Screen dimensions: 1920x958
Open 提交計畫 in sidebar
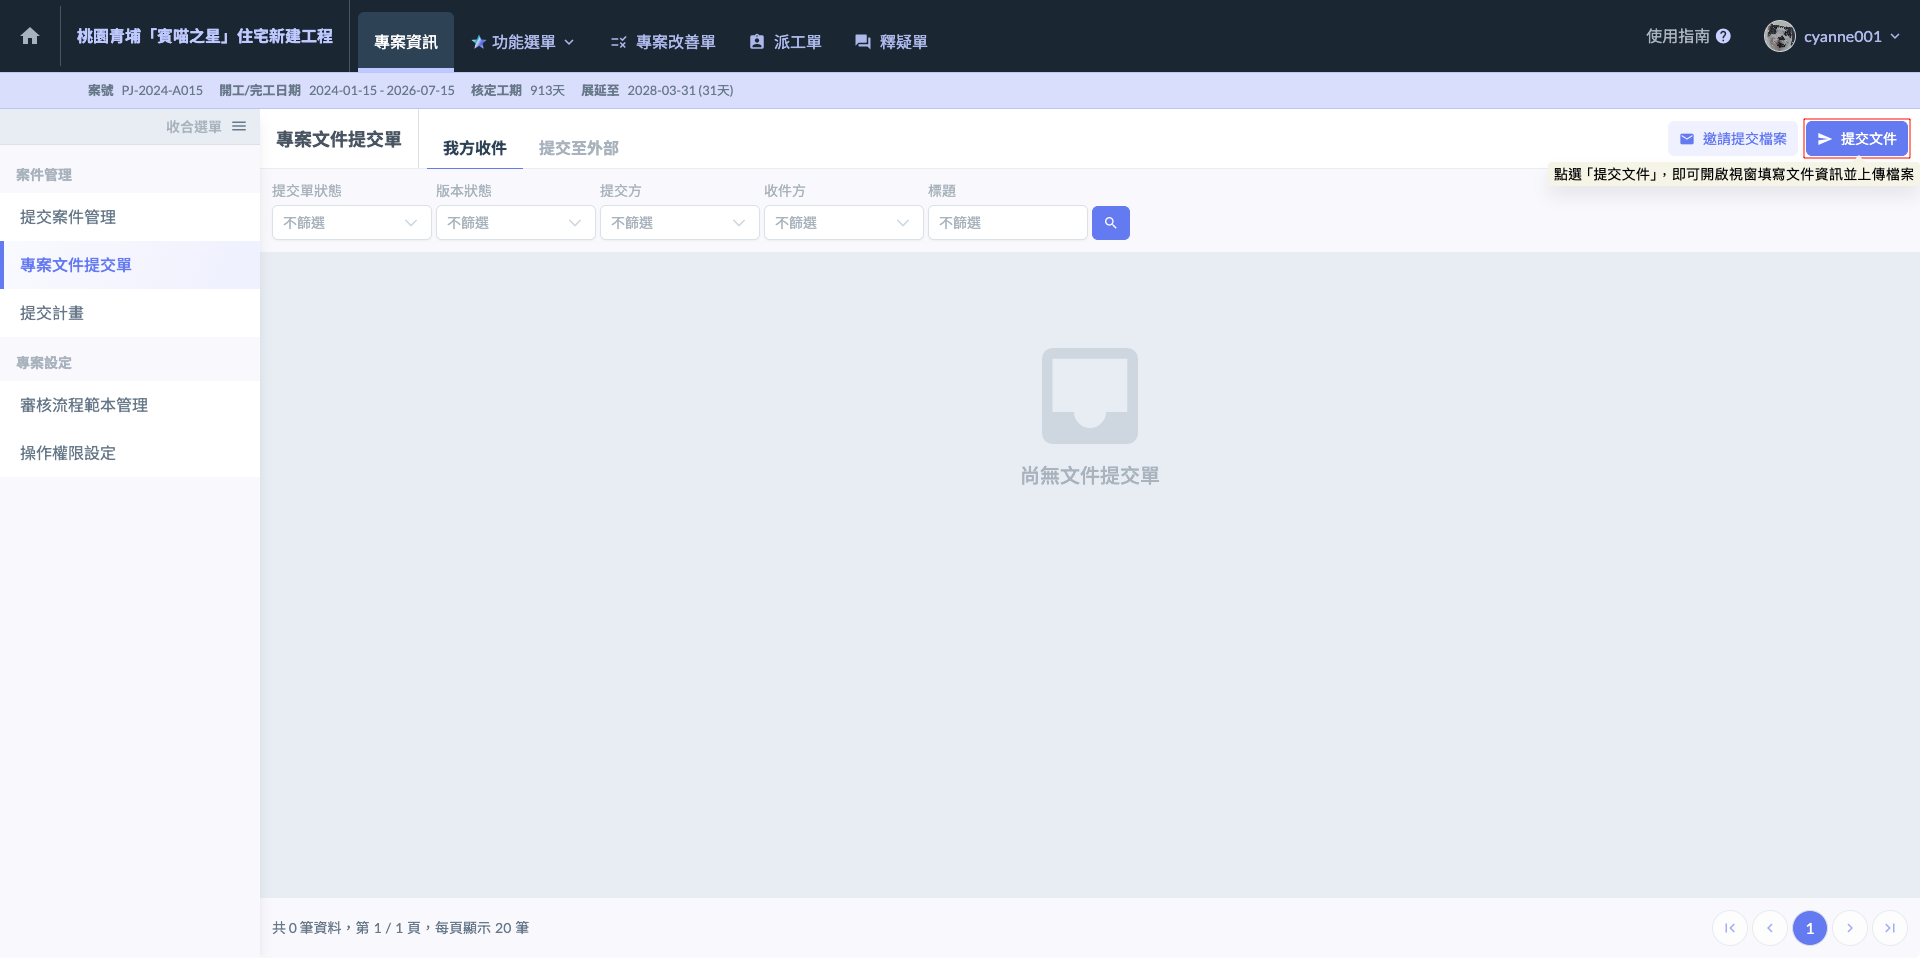click(x=130, y=313)
